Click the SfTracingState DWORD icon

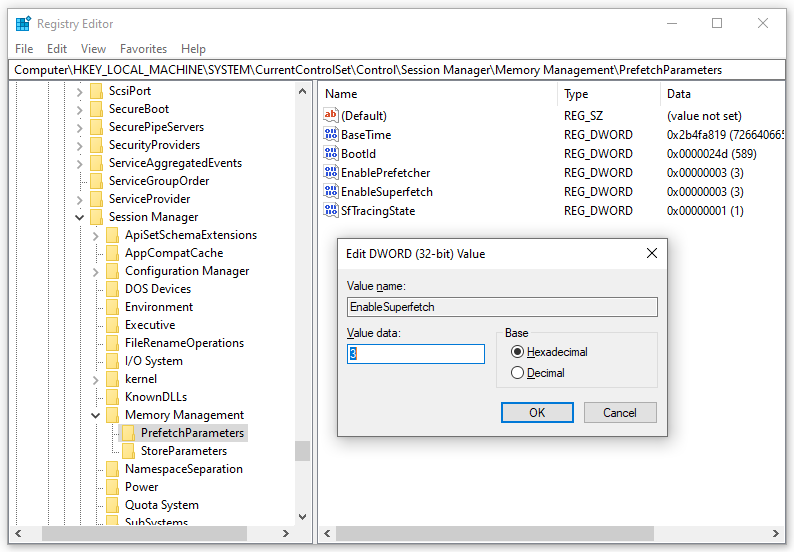pos(331,211)
